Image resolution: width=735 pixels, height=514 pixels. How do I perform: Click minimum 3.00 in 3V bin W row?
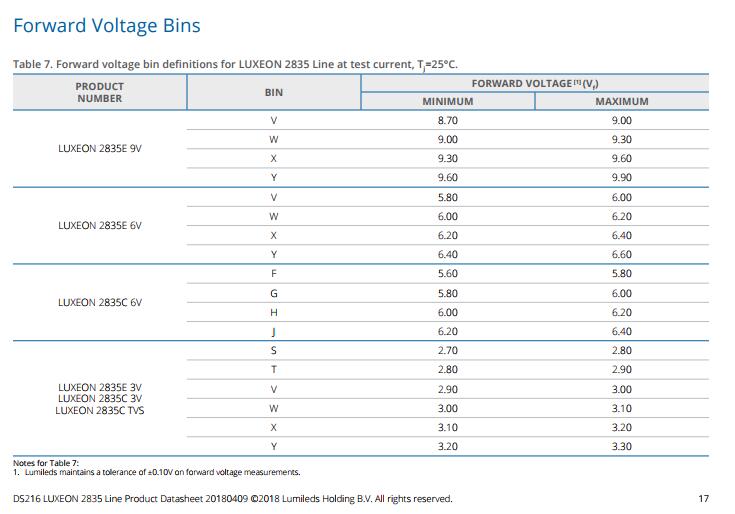[x=448, y=409]
